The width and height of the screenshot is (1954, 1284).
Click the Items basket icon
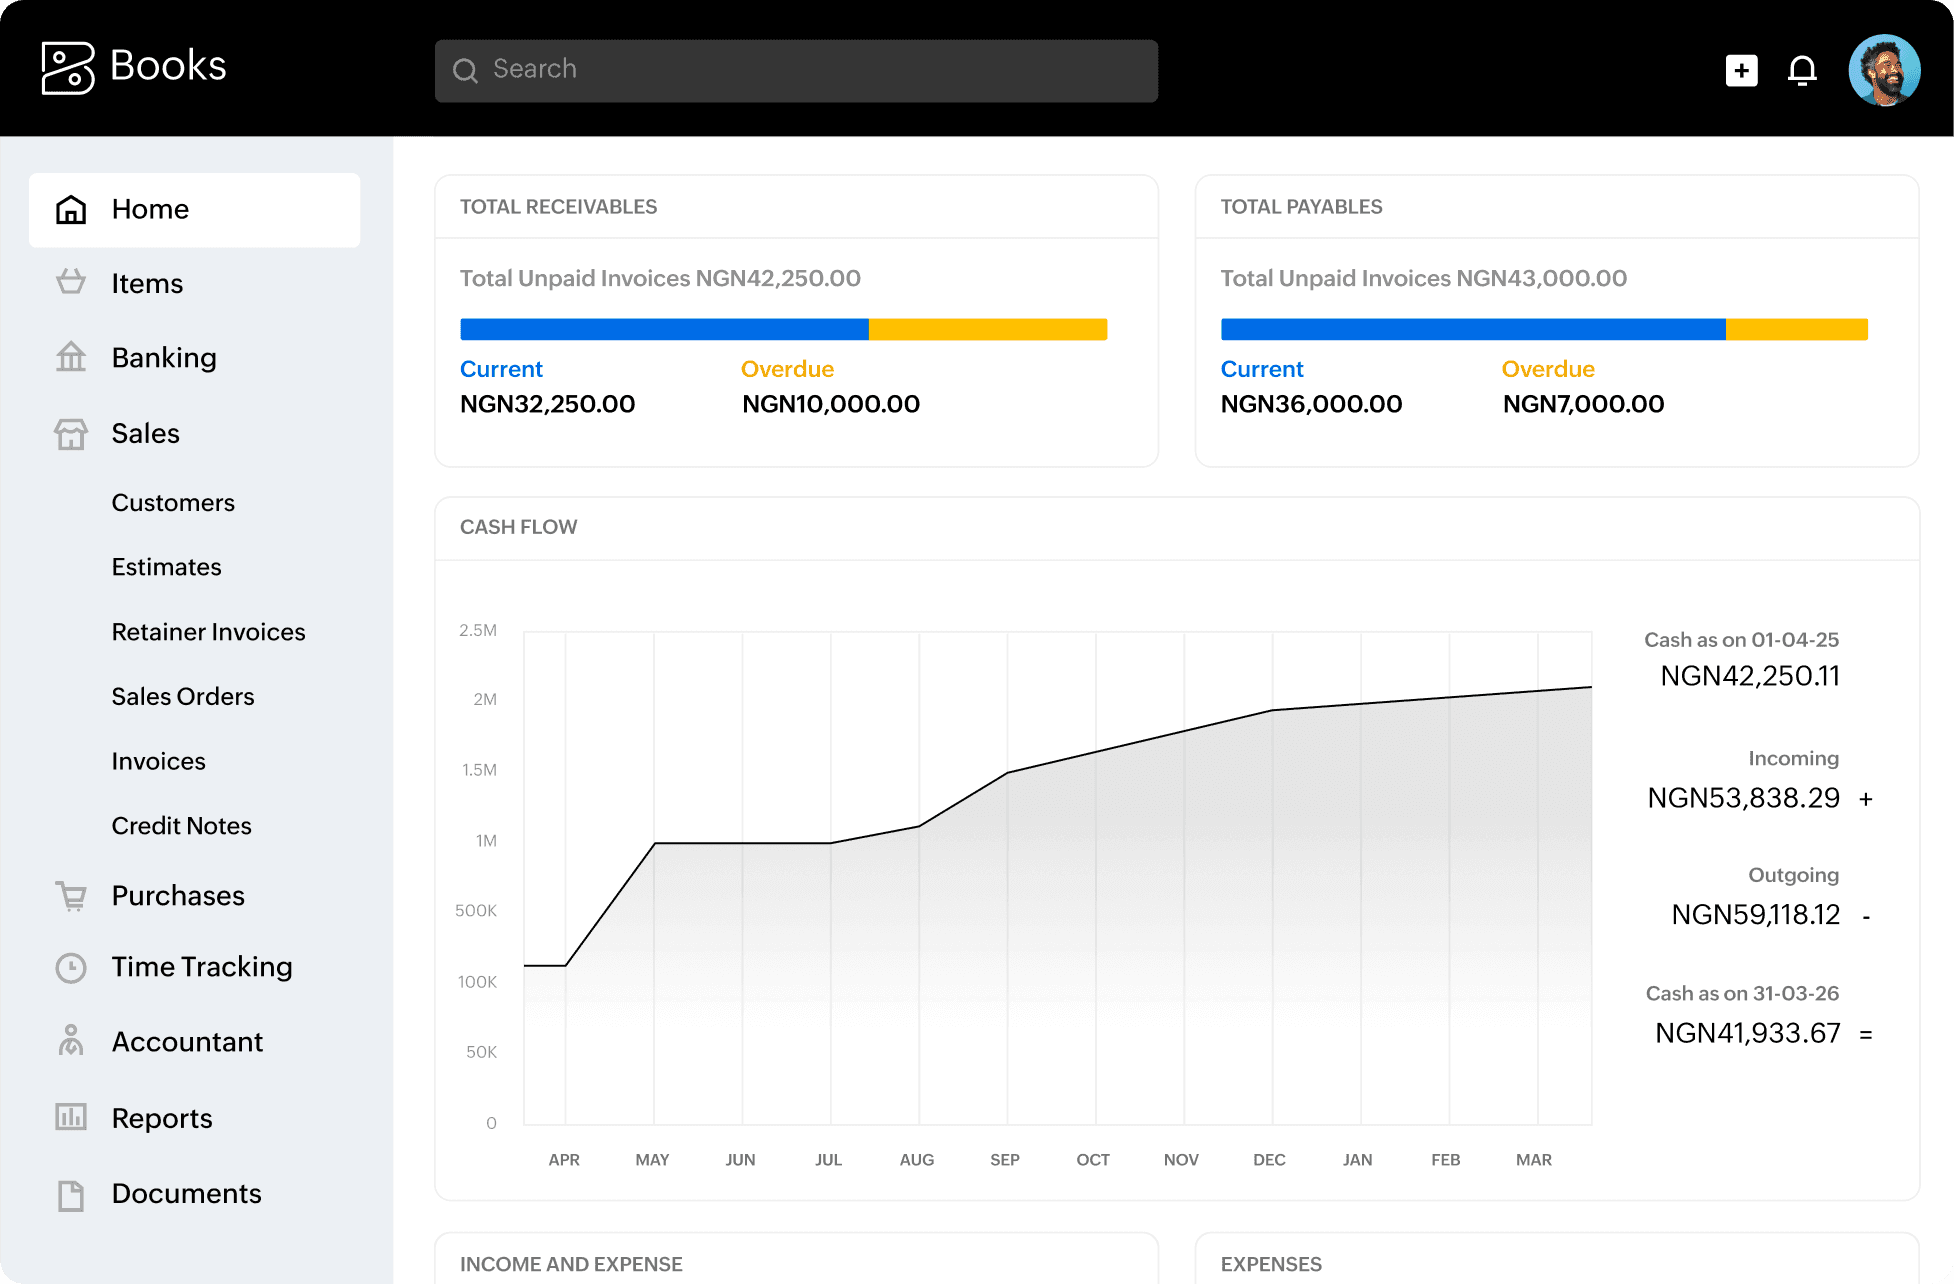click(71, 283)
